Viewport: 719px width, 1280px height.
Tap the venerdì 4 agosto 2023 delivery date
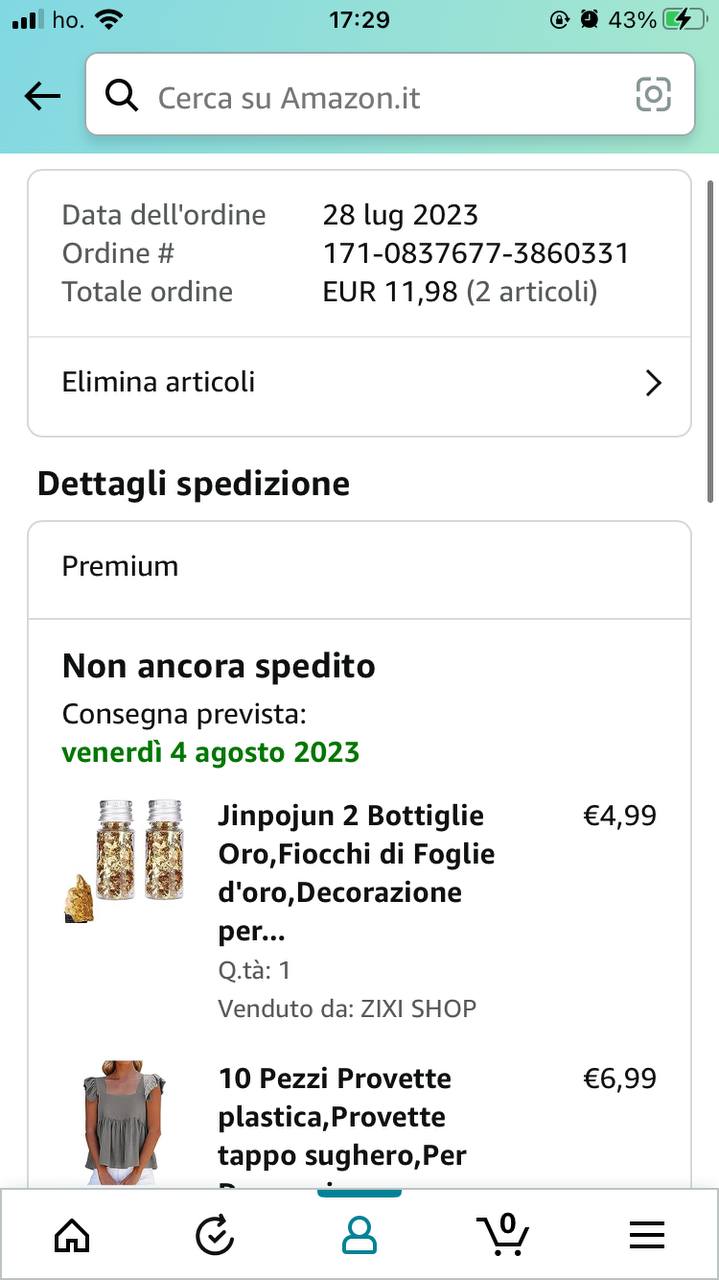pyautogui.click(x=210, y=752)
